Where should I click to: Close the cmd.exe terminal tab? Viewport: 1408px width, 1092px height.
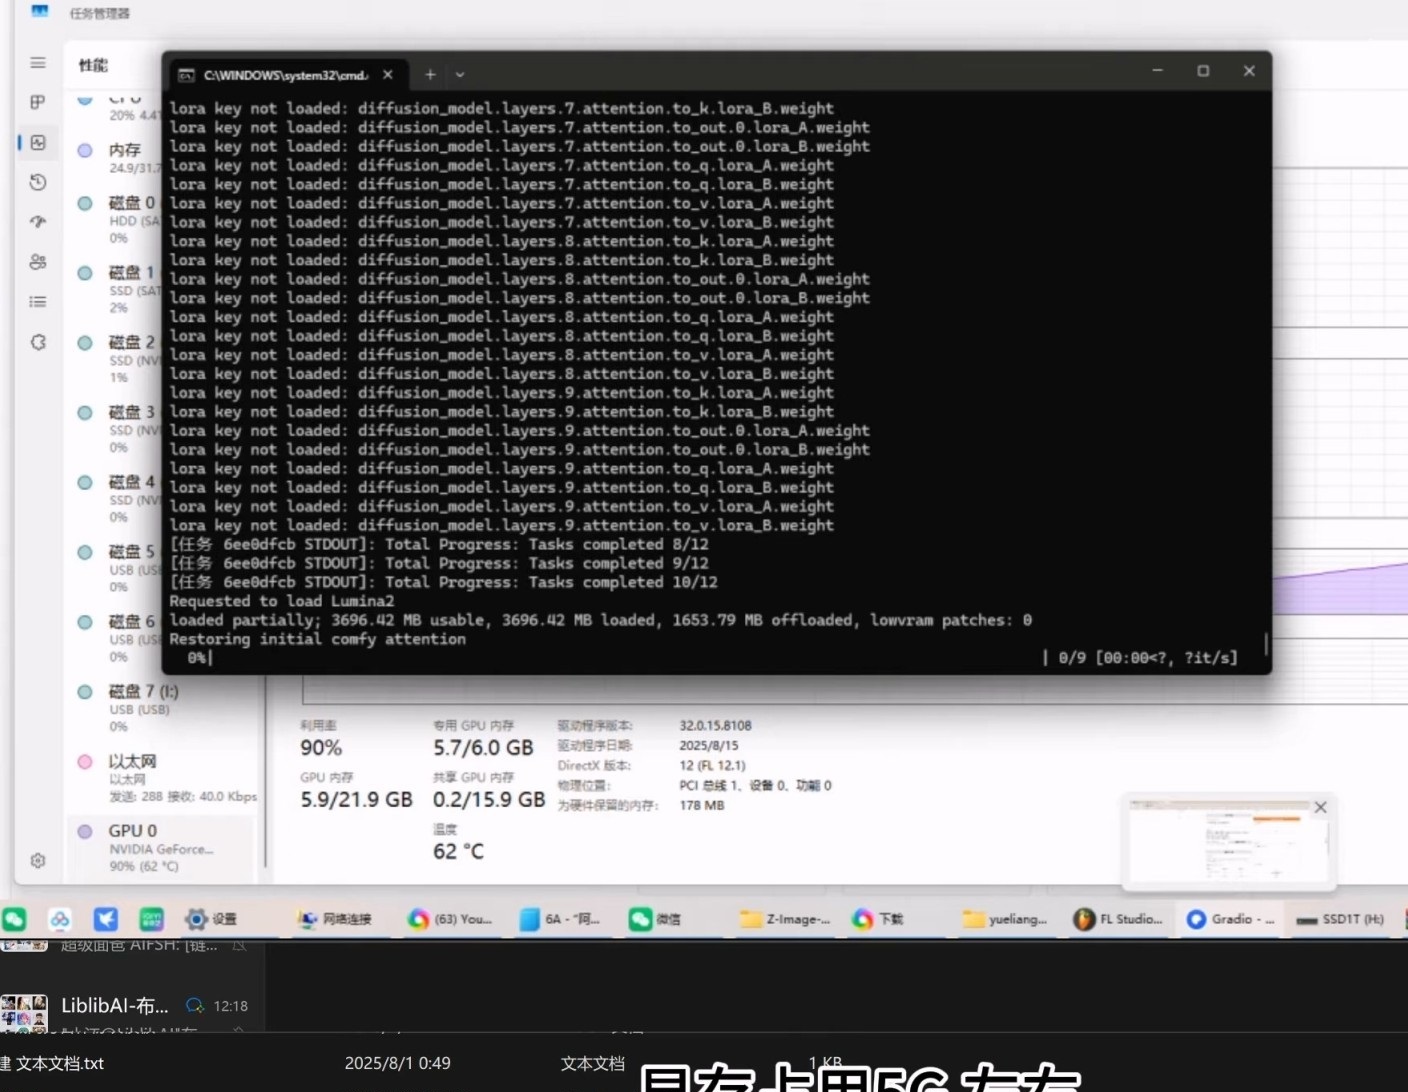pos(388,74)
